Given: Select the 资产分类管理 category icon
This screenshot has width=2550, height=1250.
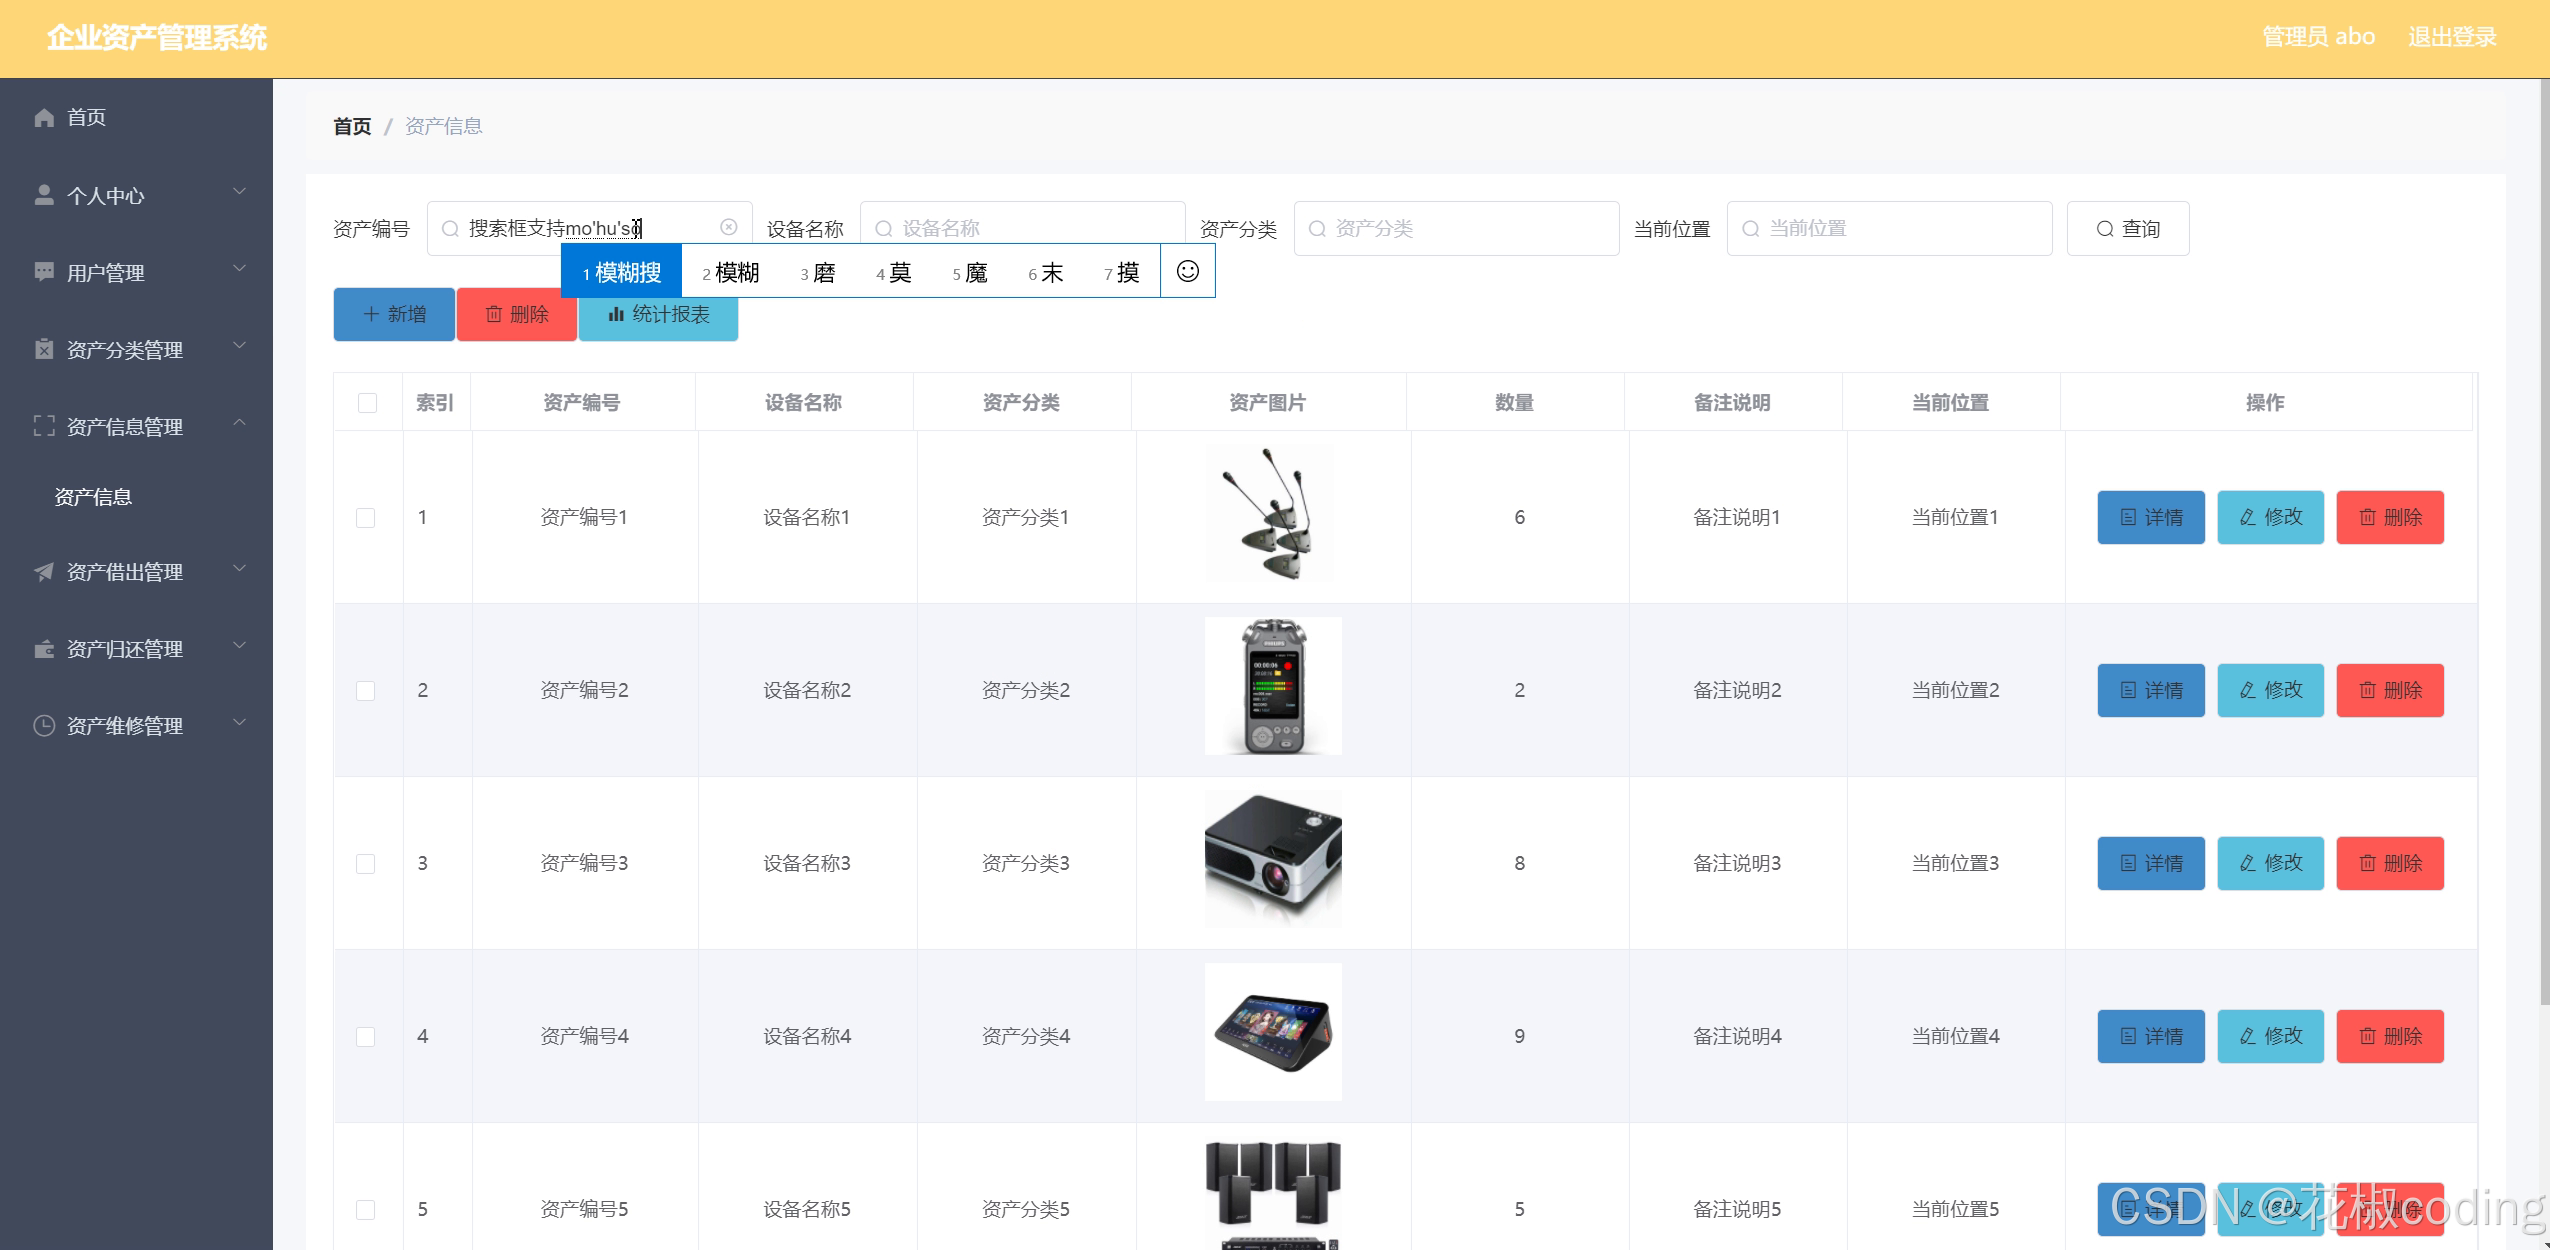Looking at the screenshot, I should coord(44,349).
